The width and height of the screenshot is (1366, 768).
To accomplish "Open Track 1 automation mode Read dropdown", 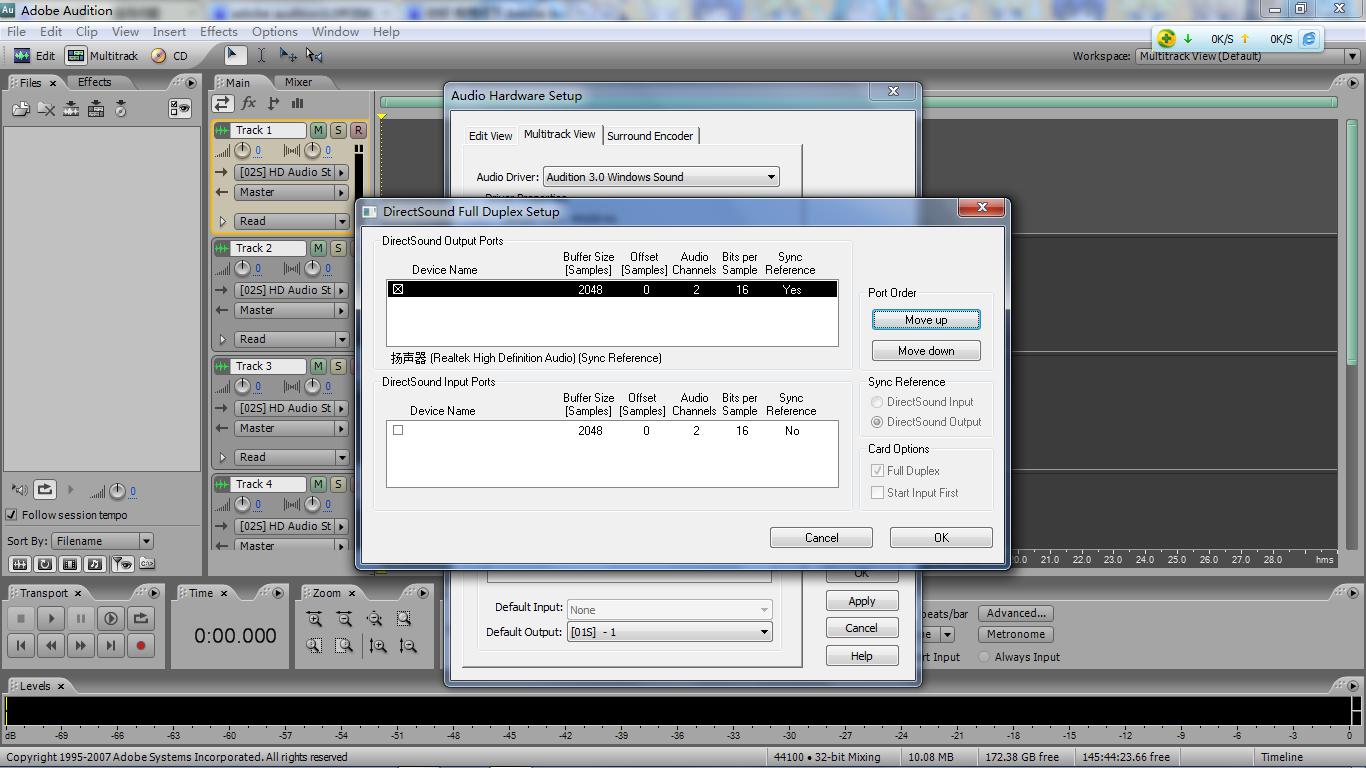I will [291, 221].
